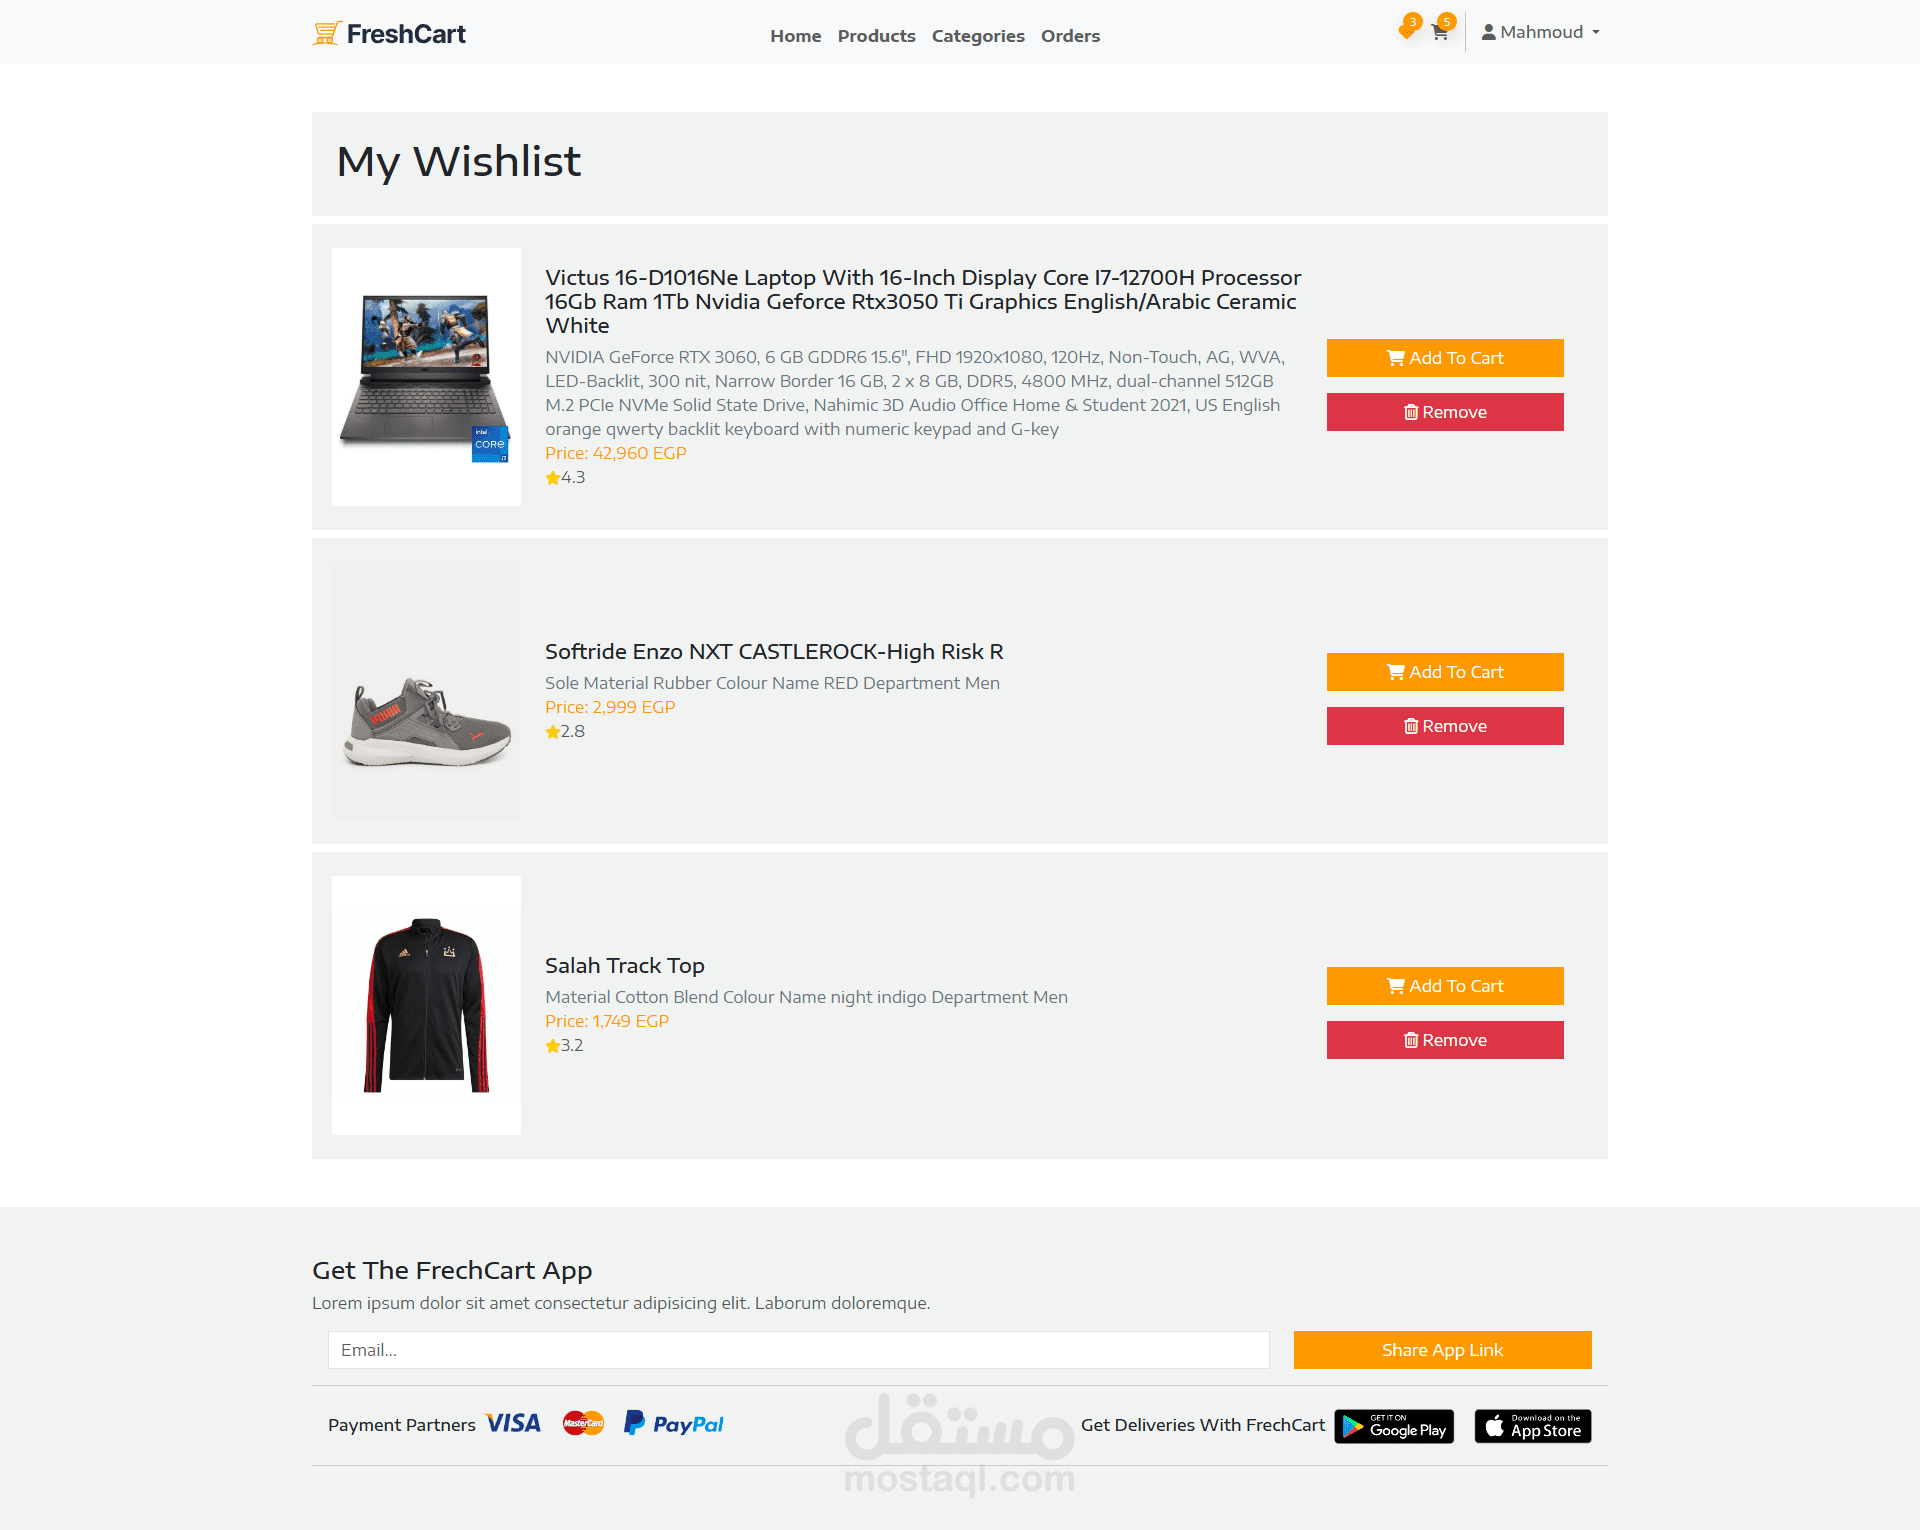Click the VISA payment logo
Image resolution: width=1920 pixels, height=1530 pixels.
coord(513,1423)
